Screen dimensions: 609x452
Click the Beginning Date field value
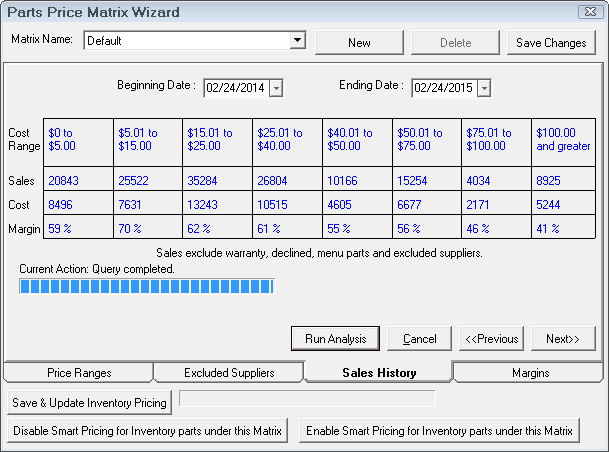[x=235, y=88]
